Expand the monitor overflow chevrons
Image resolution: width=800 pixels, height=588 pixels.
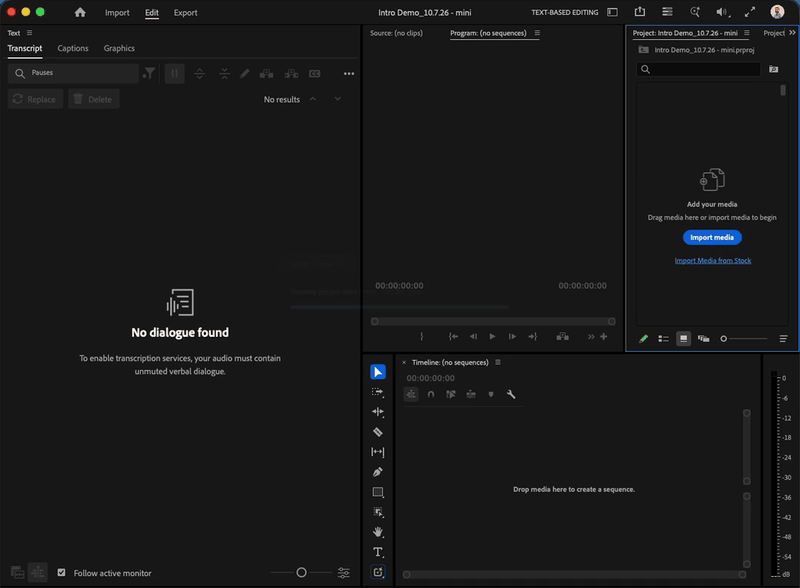591,336
